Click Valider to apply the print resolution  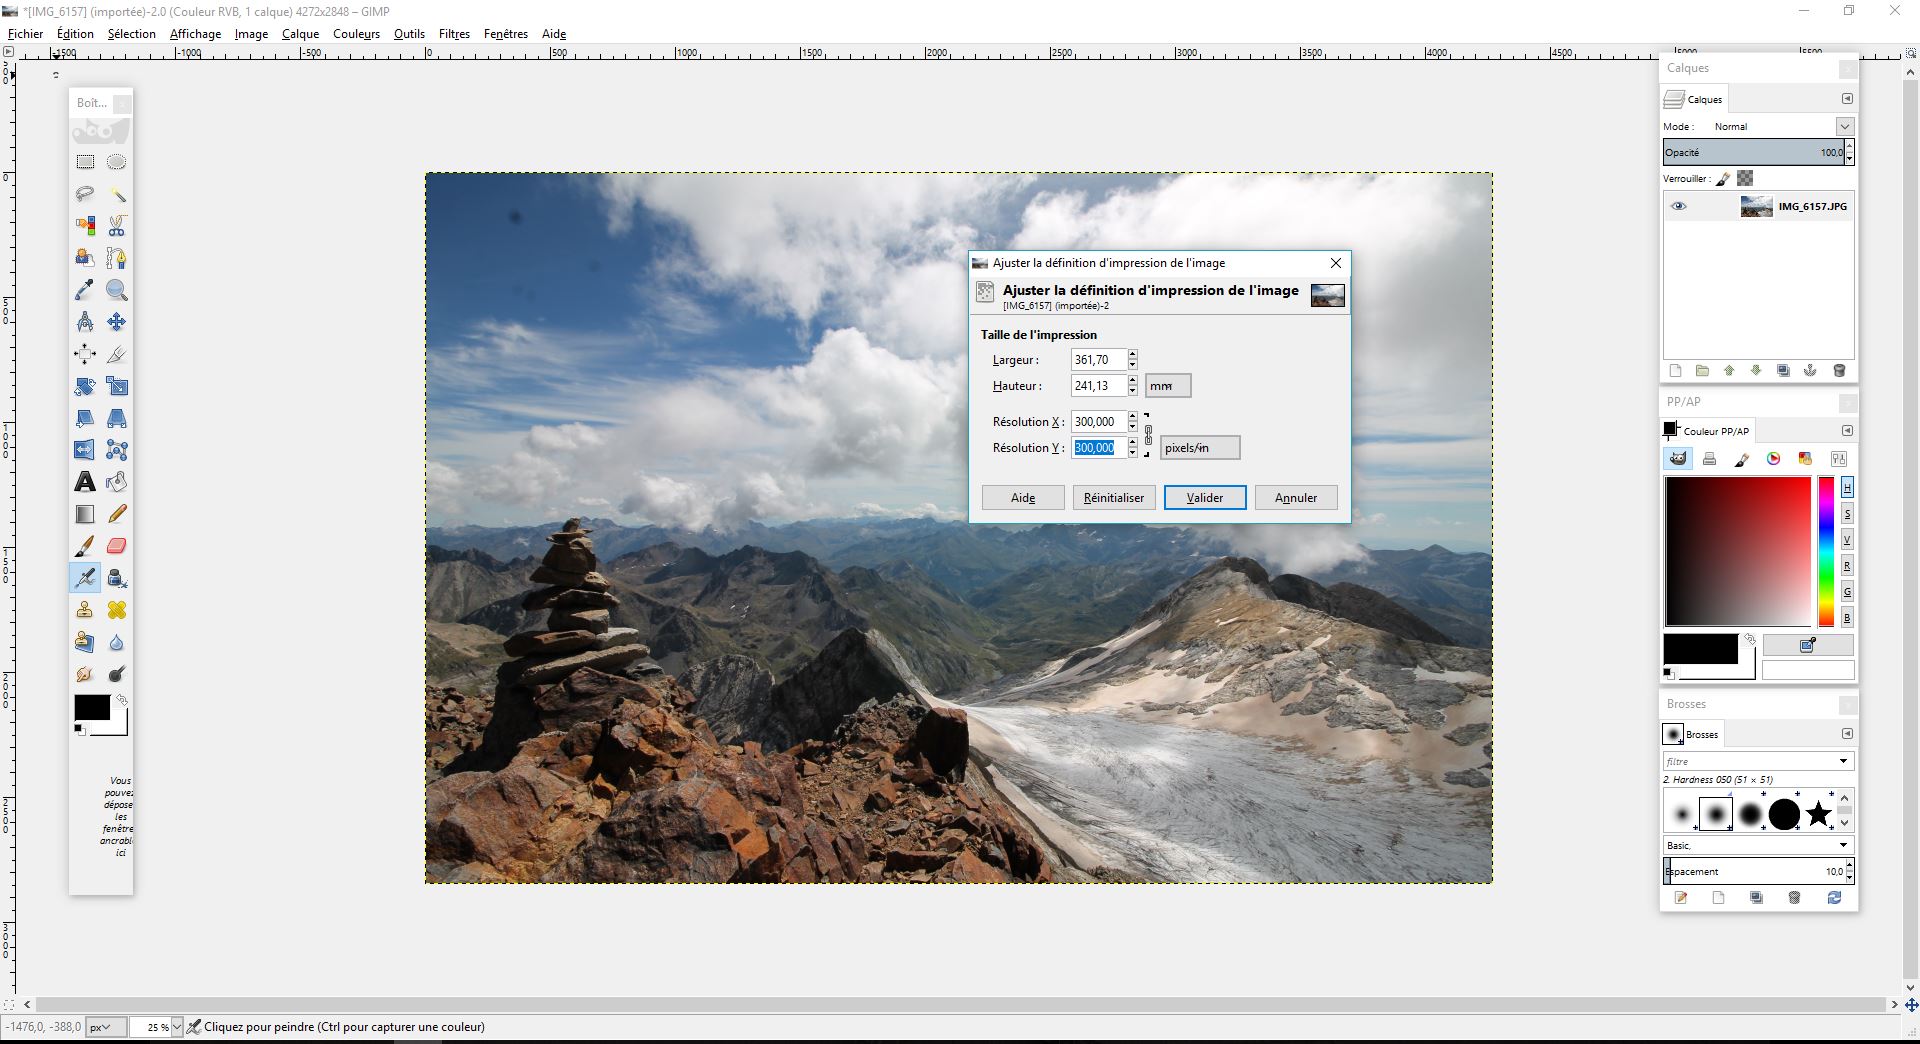click(1204, 497)
